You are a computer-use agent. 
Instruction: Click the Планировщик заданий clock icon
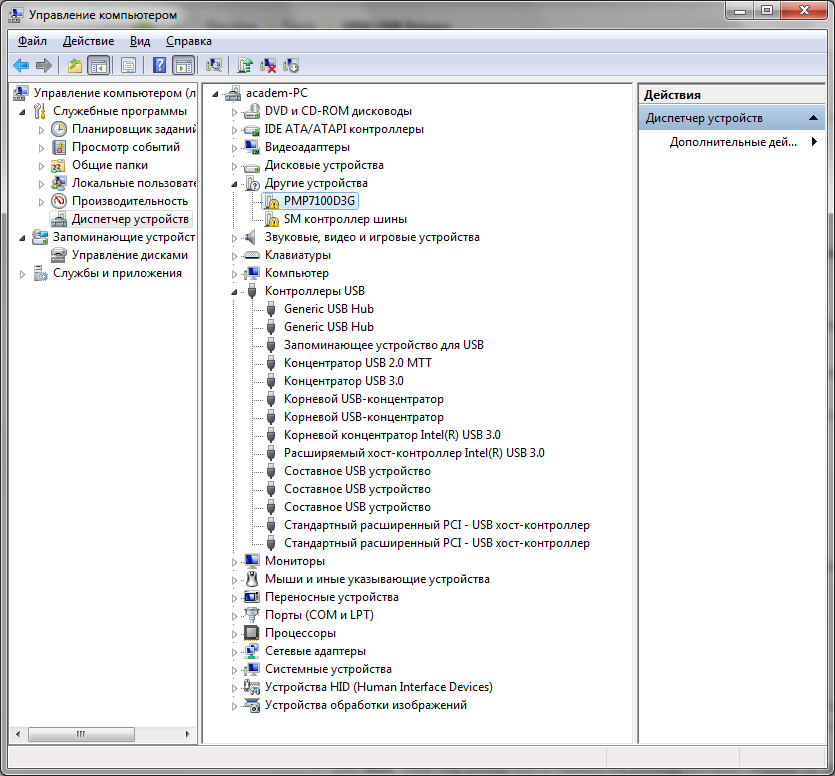pyautogui.click(x=59, y=129)
